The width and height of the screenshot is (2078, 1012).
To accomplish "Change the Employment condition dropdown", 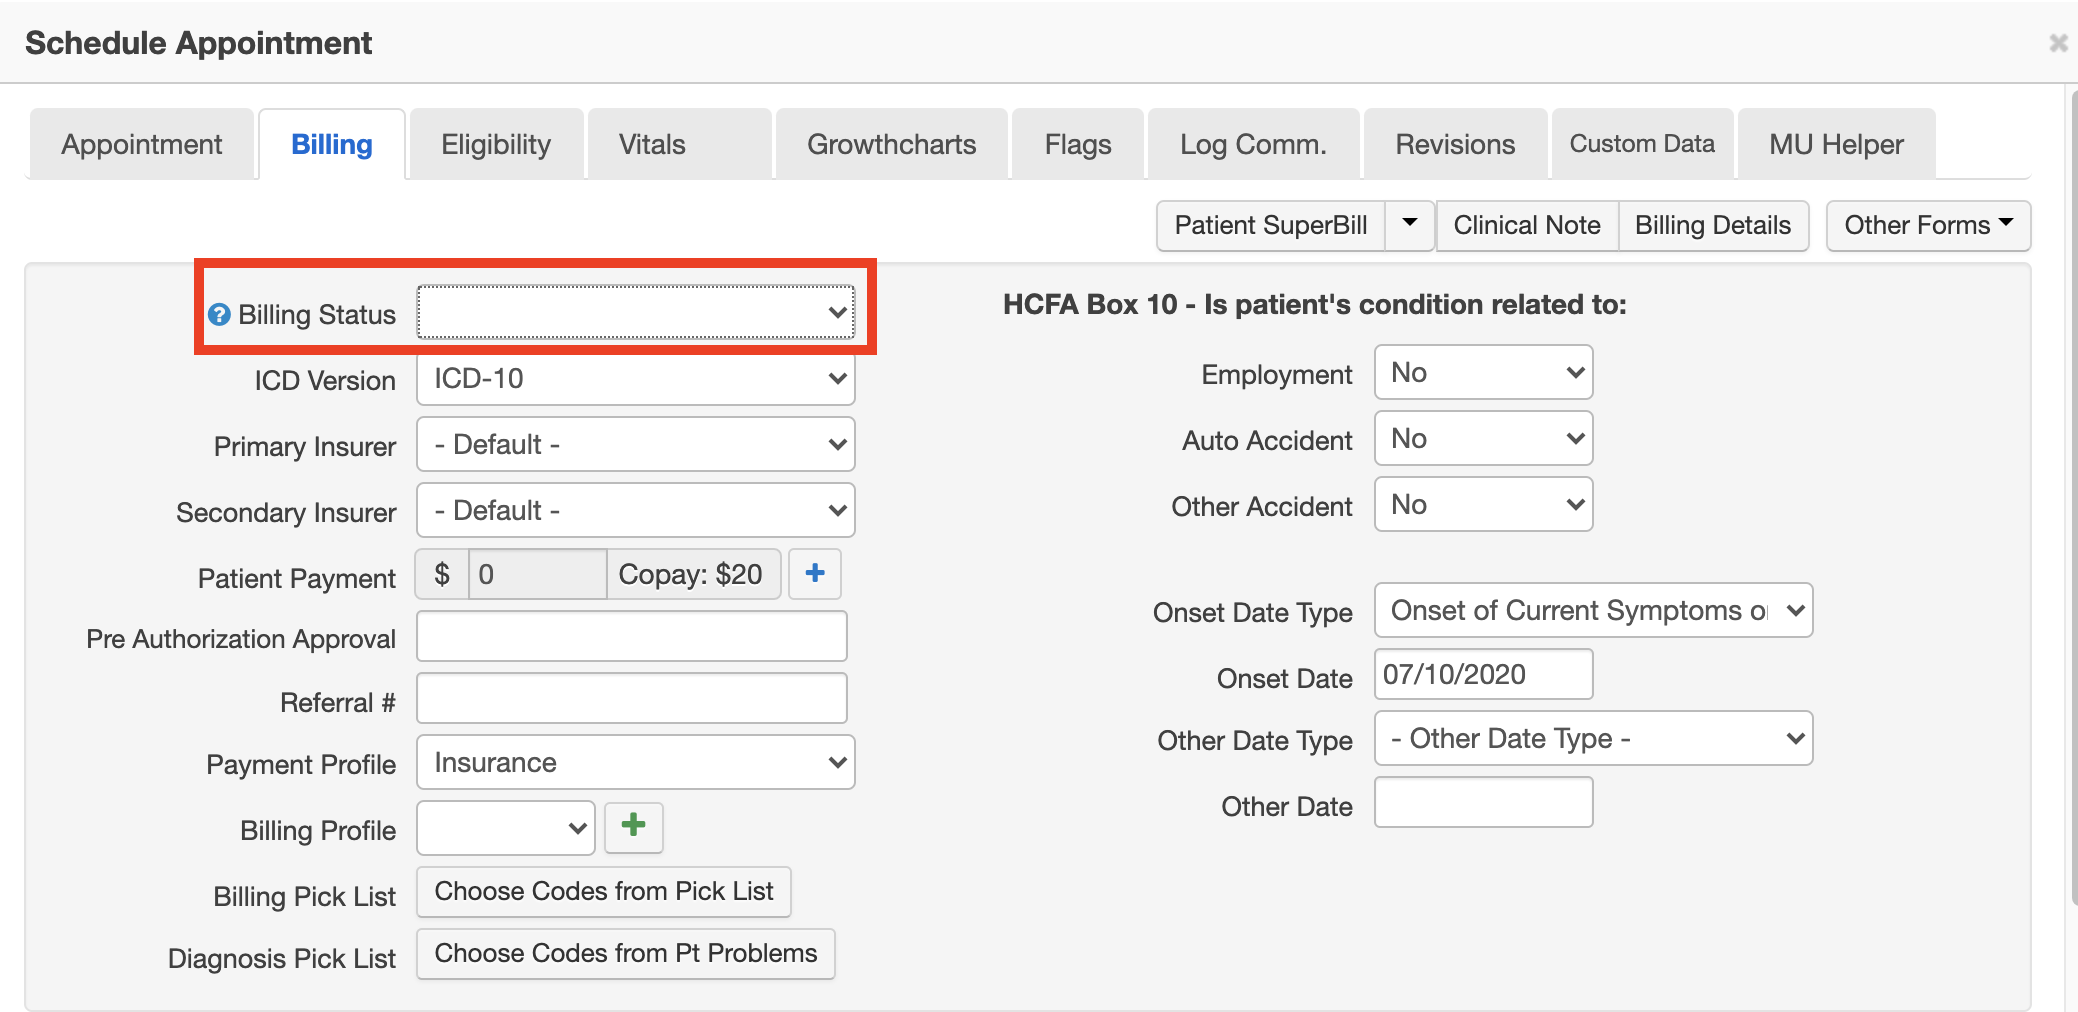I will pyautogui.click(x=1484, y=372).
